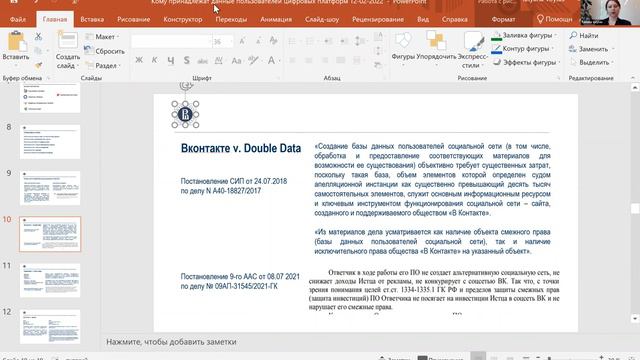Click the bulleted list icon

(292, 41)
